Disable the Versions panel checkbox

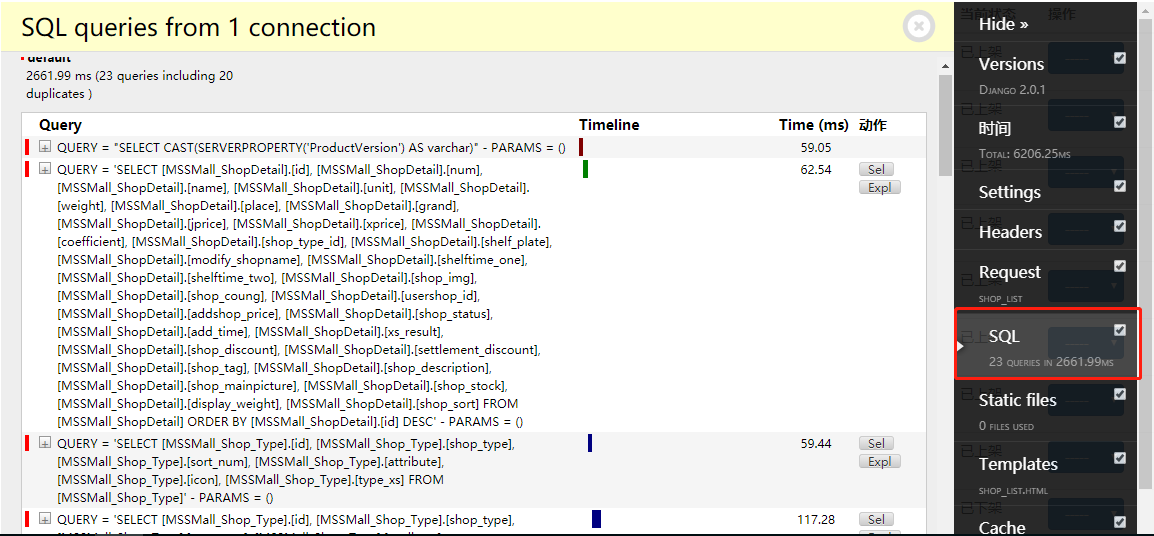pyautogui.click(x=1120, y=58)
